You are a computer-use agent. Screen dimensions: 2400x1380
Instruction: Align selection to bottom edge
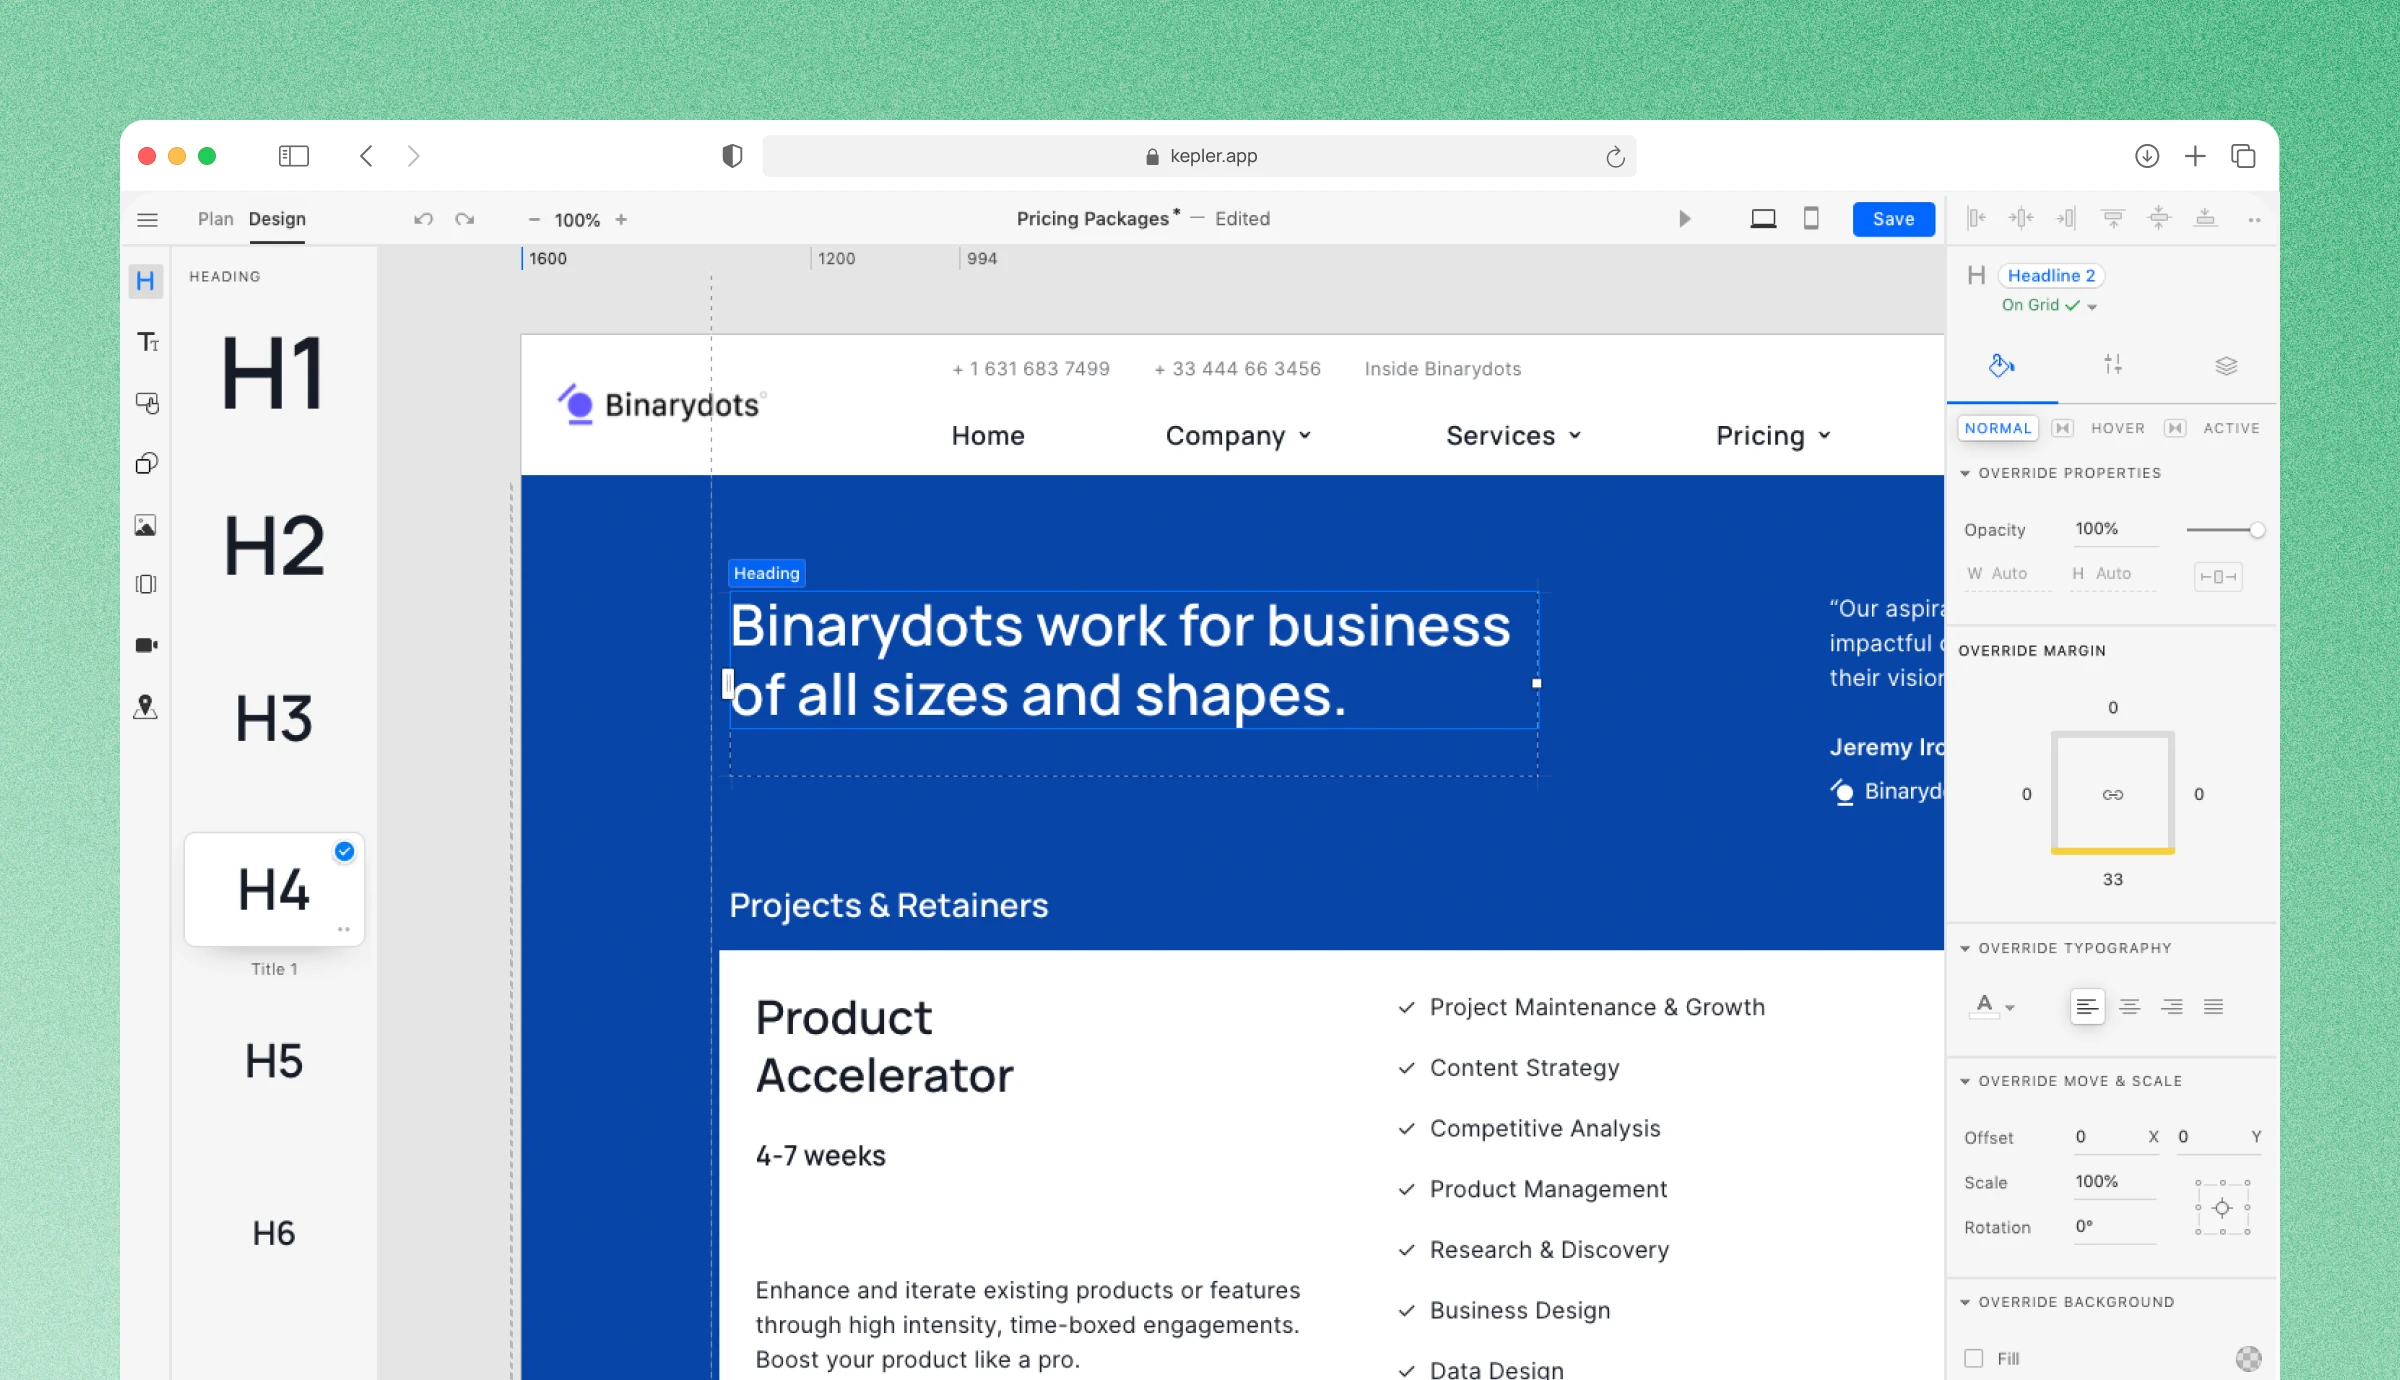tap(2205, 218)
